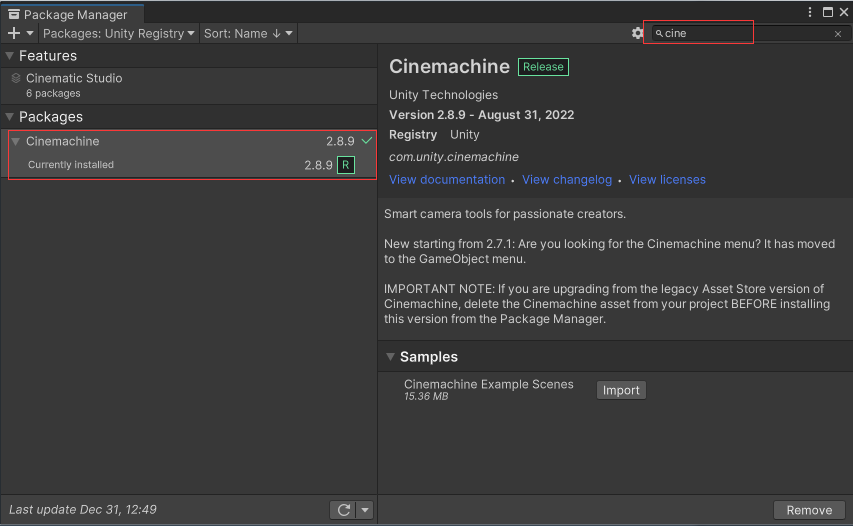Import the Cinemachine Example Scenes sample
This screenshot has height=526, width=853.
click(621, 390)
